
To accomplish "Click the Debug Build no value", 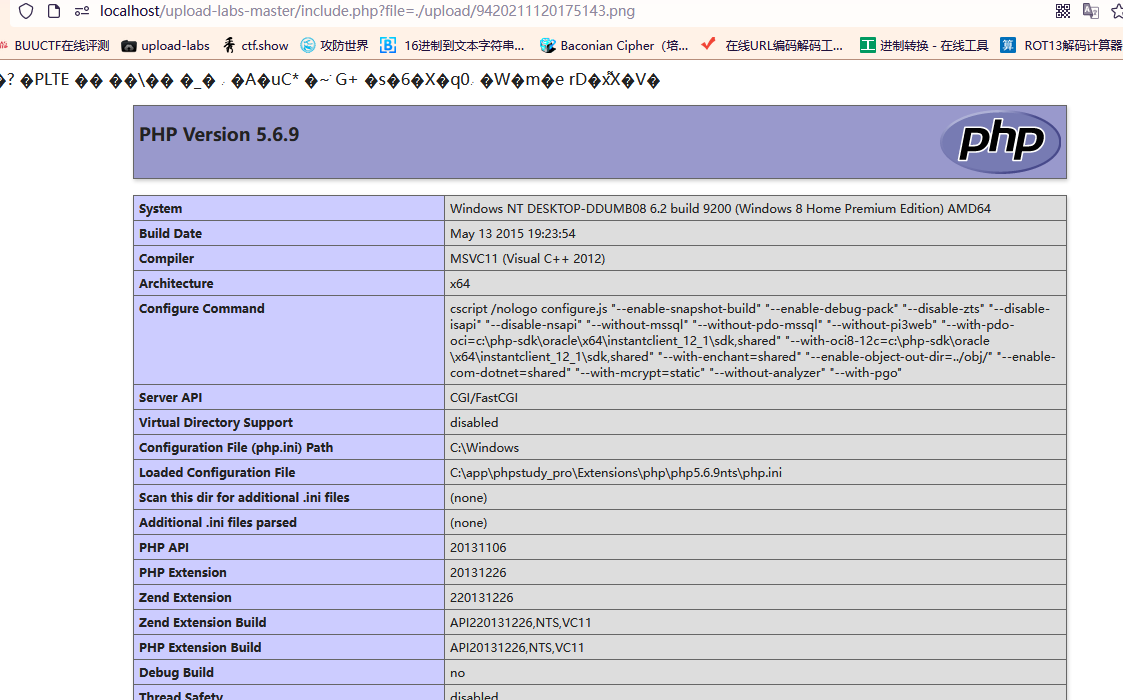I will coord(458,673).
